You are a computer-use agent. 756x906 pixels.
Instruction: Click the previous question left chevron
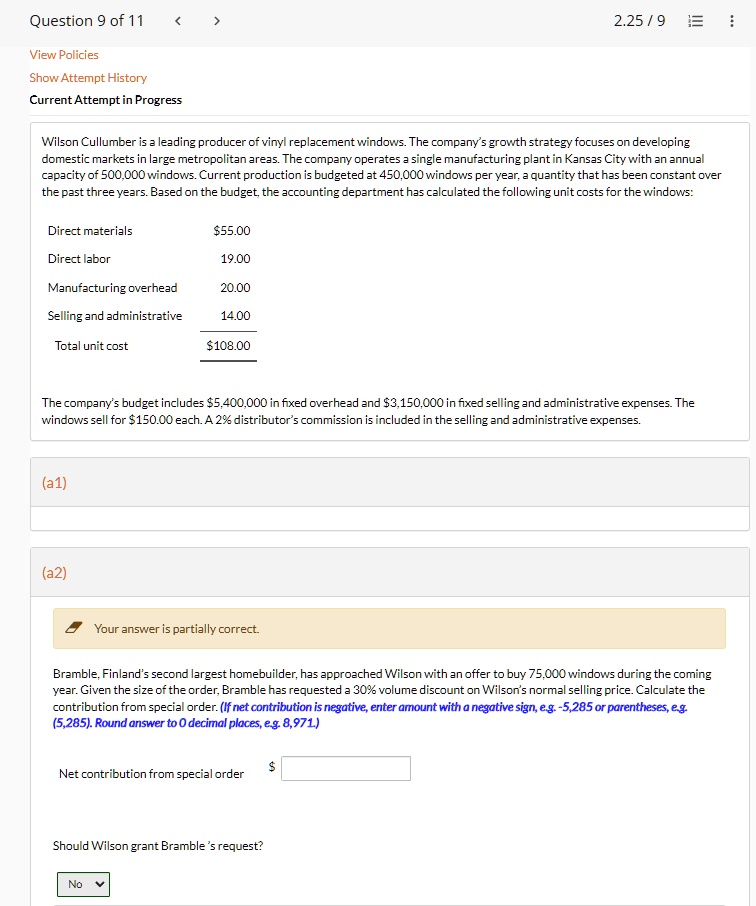177,20
